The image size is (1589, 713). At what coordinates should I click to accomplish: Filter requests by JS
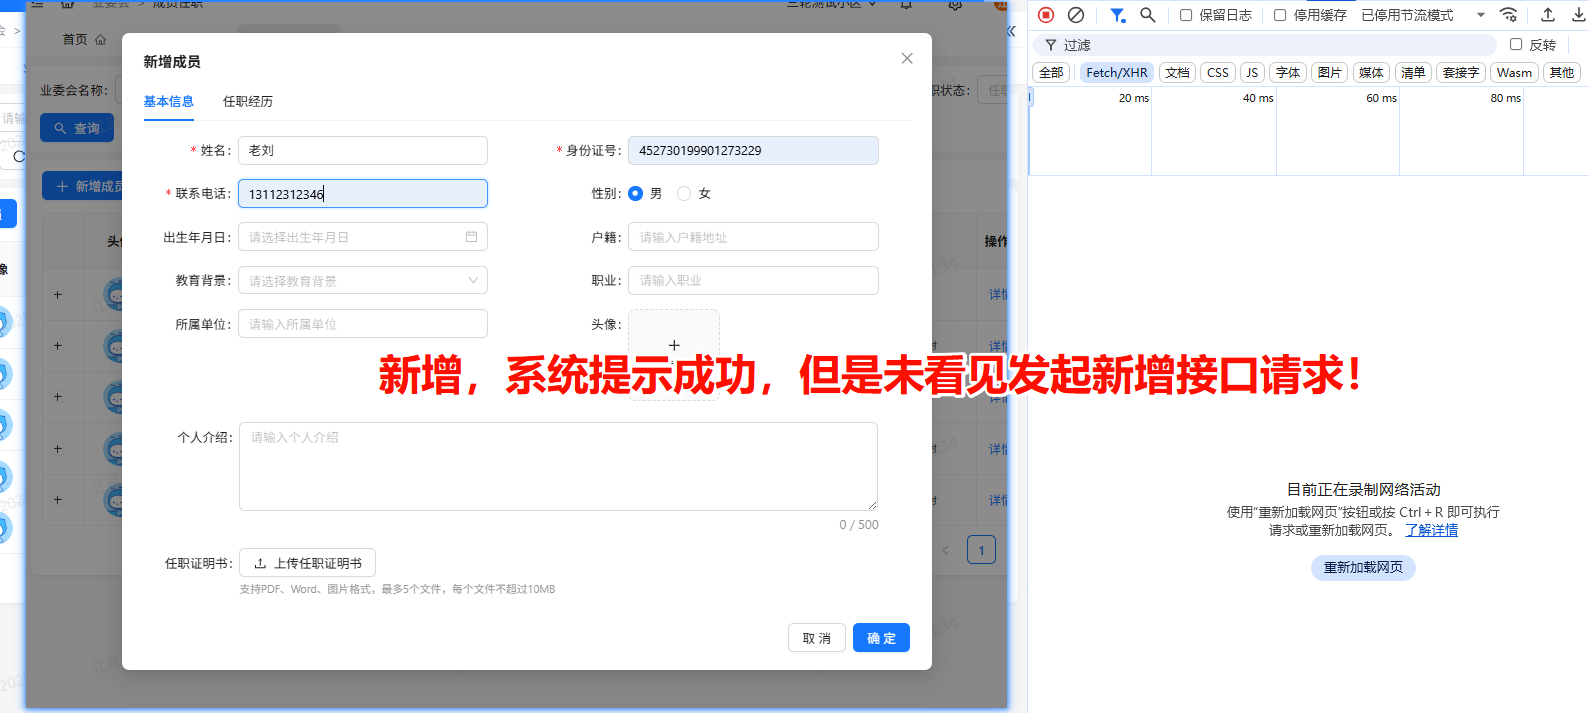(1252, 72)
